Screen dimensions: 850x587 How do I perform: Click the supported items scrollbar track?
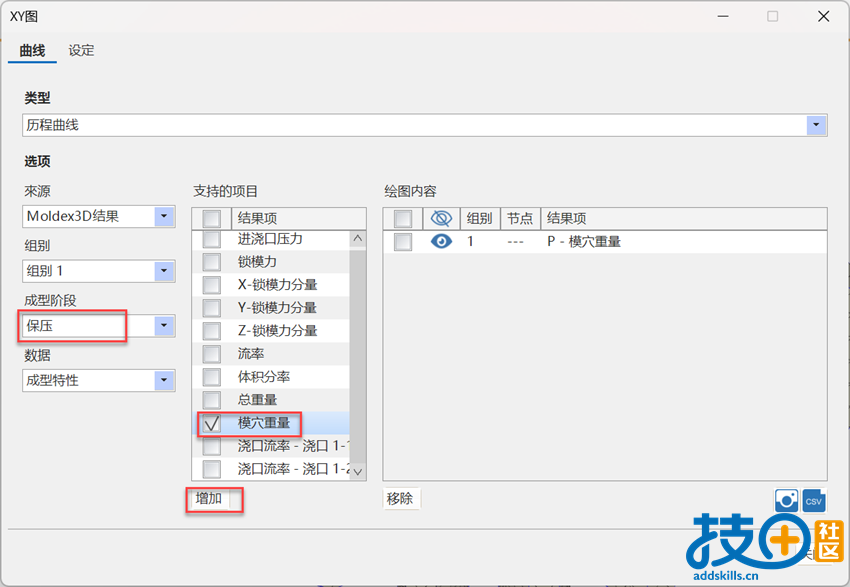[x=358, y=355]
